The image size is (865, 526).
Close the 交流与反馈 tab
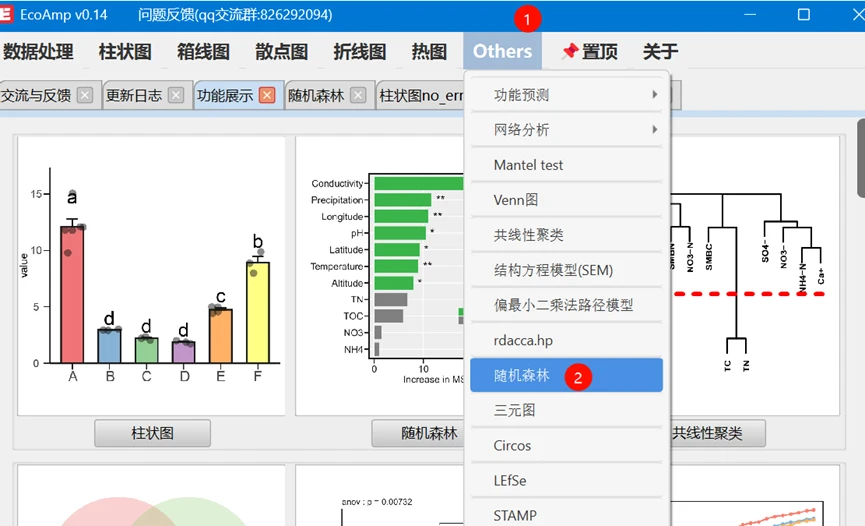pyautogui.click(x=85, y=96)
